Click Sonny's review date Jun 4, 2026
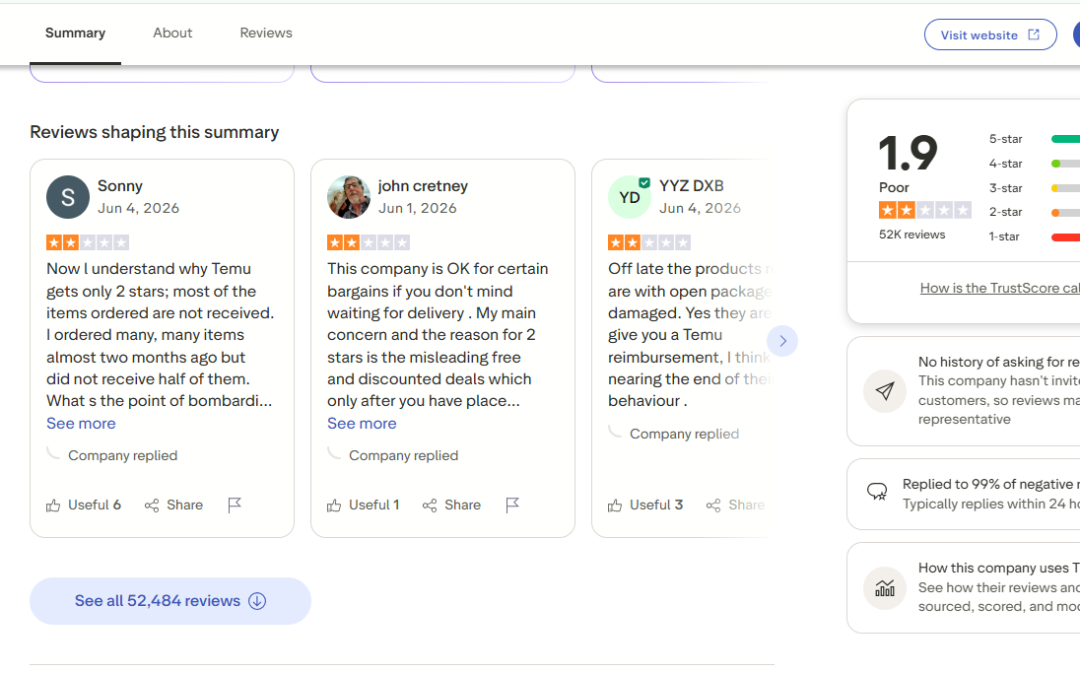 pos(138,209)
